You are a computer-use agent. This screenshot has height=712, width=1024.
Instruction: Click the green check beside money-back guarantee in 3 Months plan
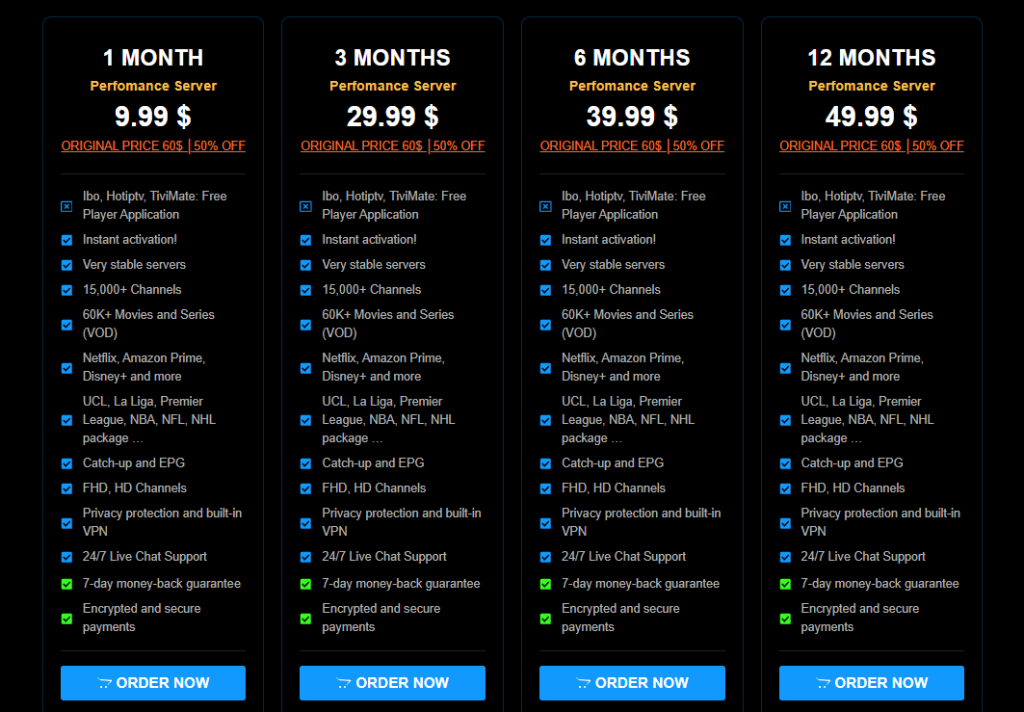[x=306, y=584]
